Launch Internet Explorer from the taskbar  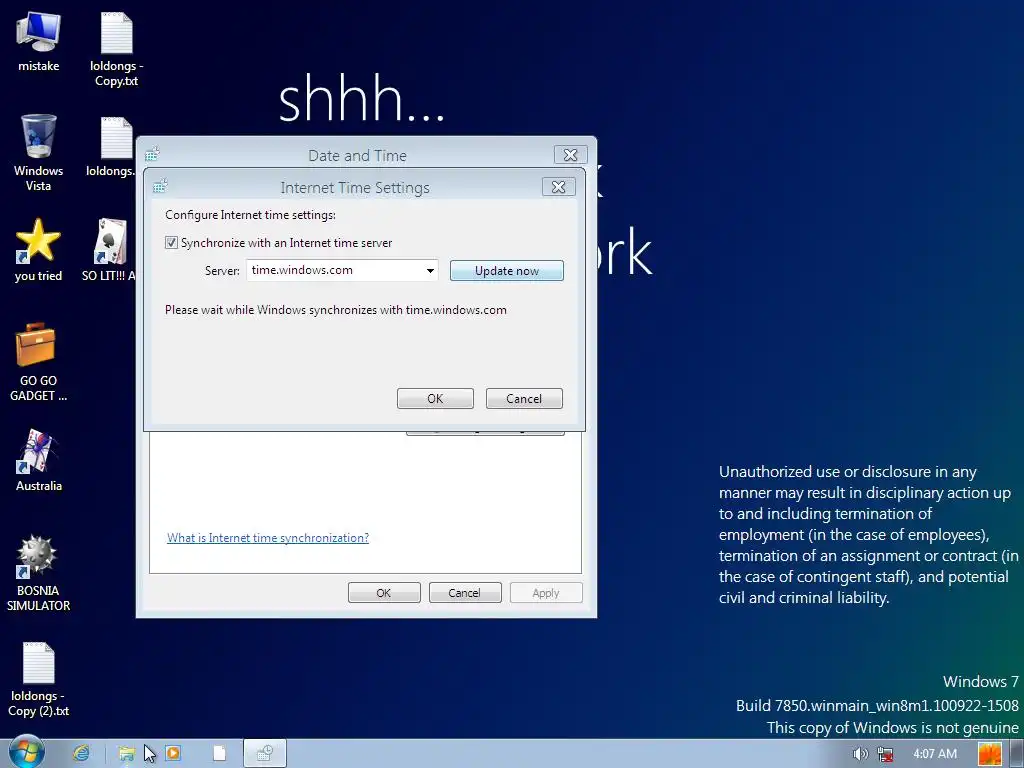82,753
